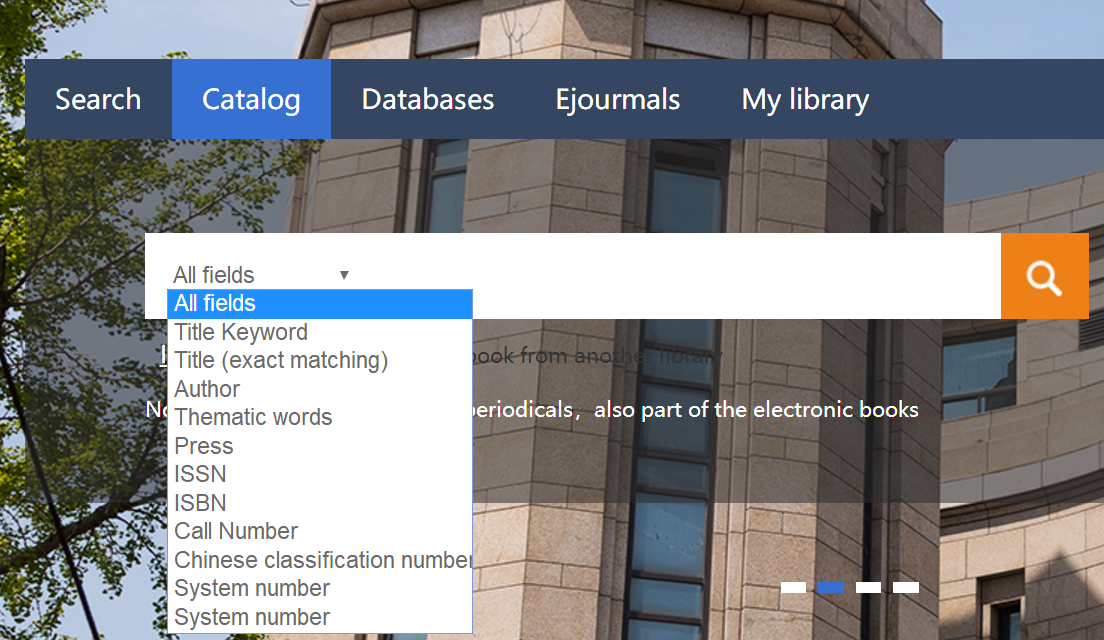Open the Search tab
This screenshot has width=1104, height=640.
(x=98, y=99)
